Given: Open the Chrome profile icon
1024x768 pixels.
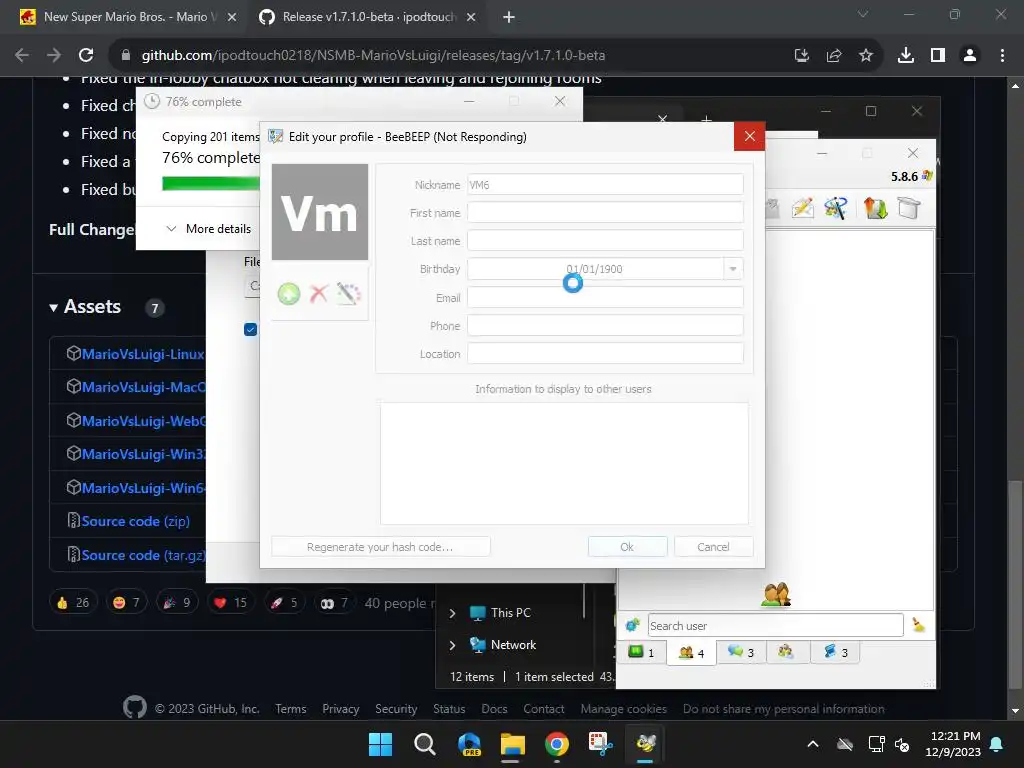Looking at the screenshot, I should click(x=970, y=56).
